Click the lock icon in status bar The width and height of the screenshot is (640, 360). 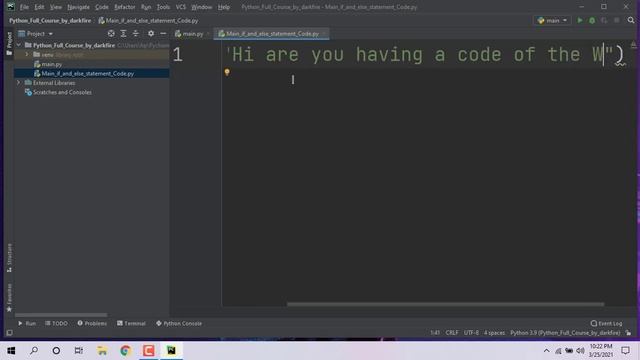click(629, 333)
